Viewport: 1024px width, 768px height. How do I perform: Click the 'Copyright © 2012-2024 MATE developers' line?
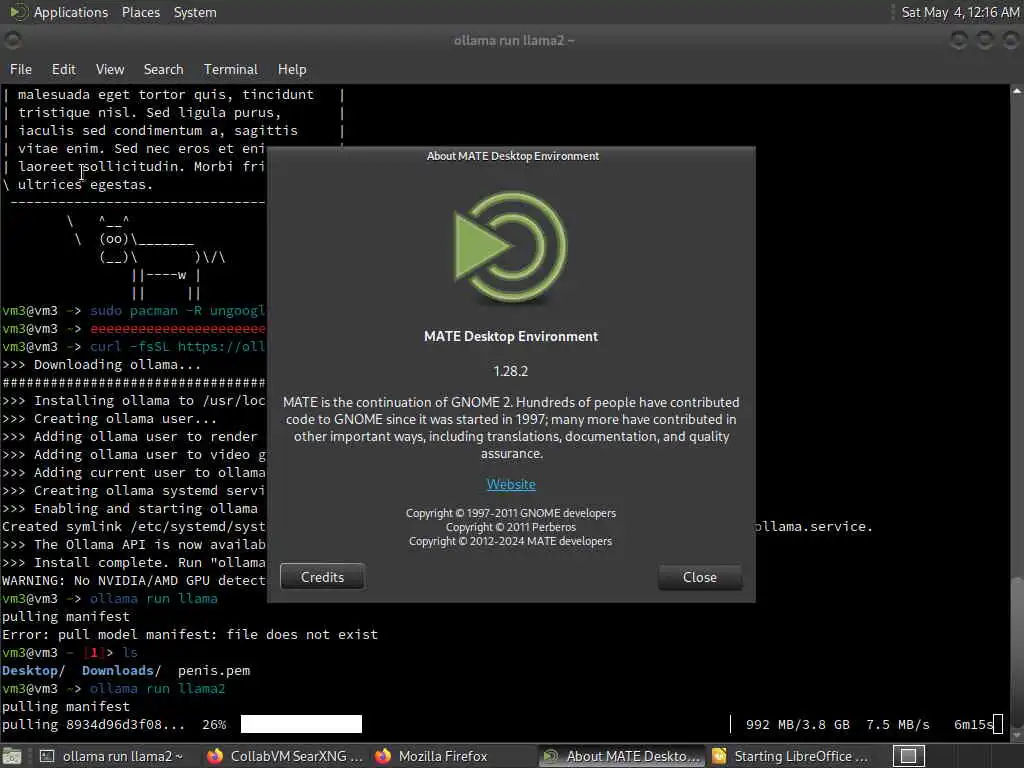click(511, 541)
